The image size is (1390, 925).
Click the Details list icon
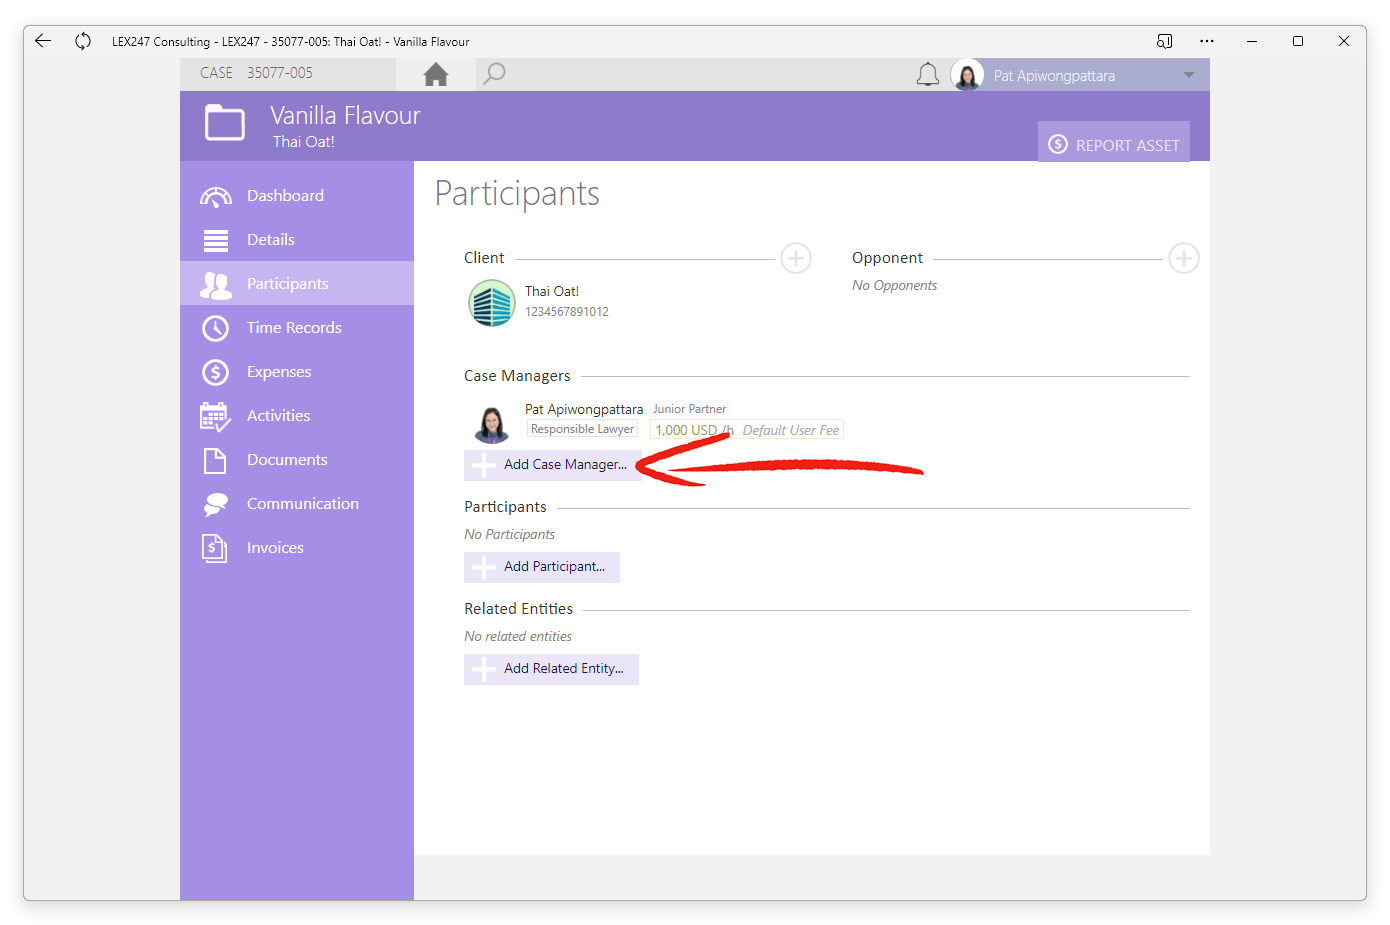click(215, 240)
